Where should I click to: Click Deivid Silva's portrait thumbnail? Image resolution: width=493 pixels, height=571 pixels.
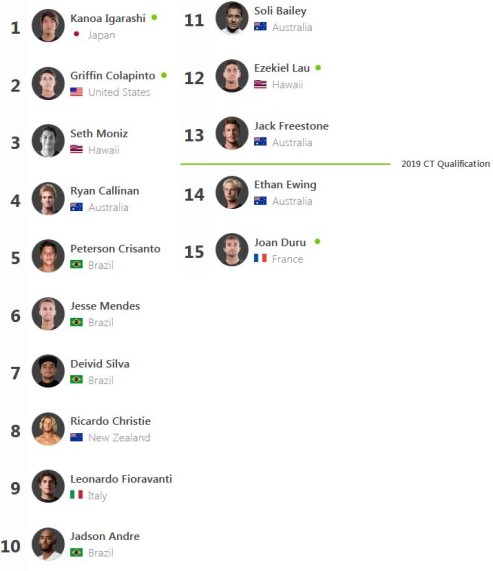point(48,371)
